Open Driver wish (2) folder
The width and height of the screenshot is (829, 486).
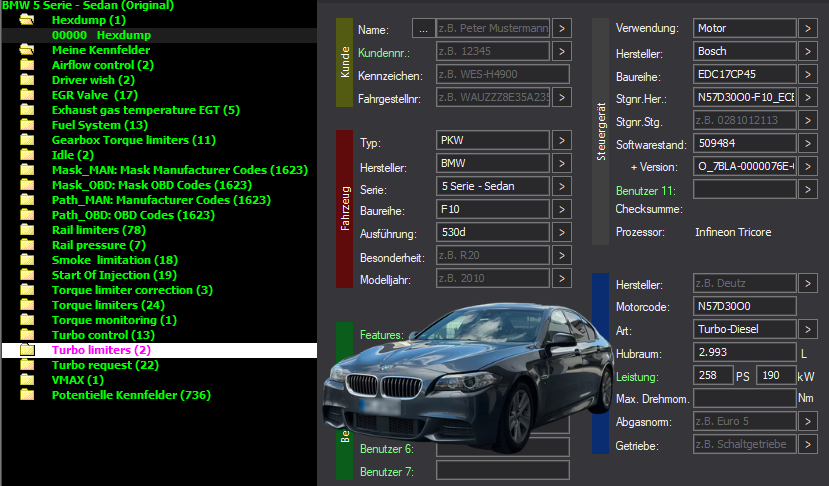tap(93, 80)
